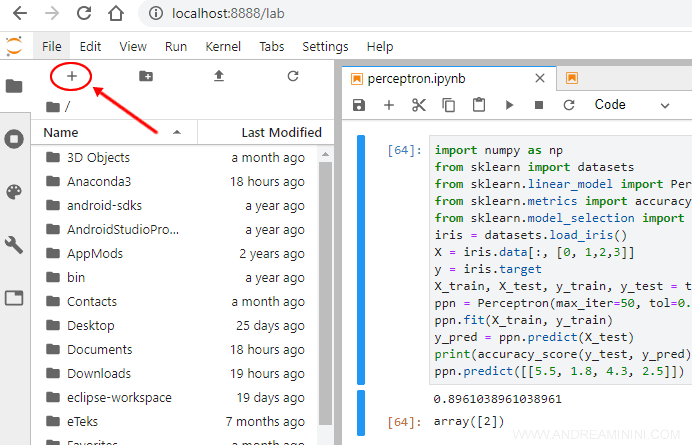
Task: Open the cell type Code dropdown
Action: 622,105
